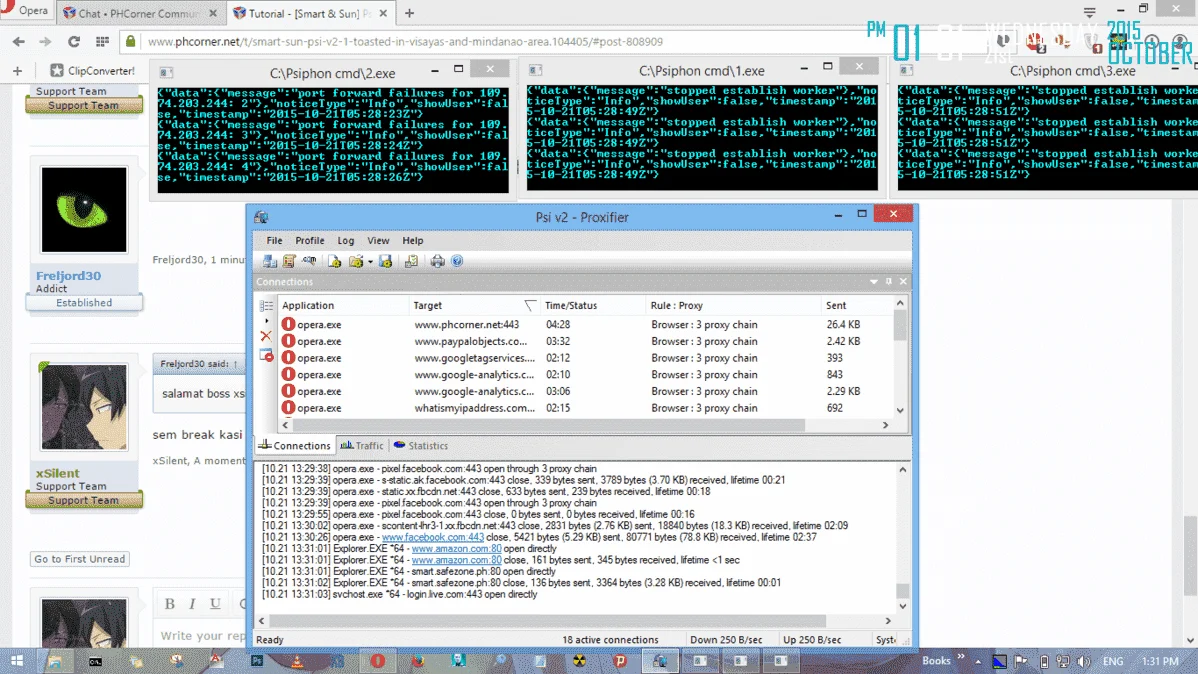Select the whatismyipaddress.com connection row
The image size is (1198, 674).
tap(585, 408)
